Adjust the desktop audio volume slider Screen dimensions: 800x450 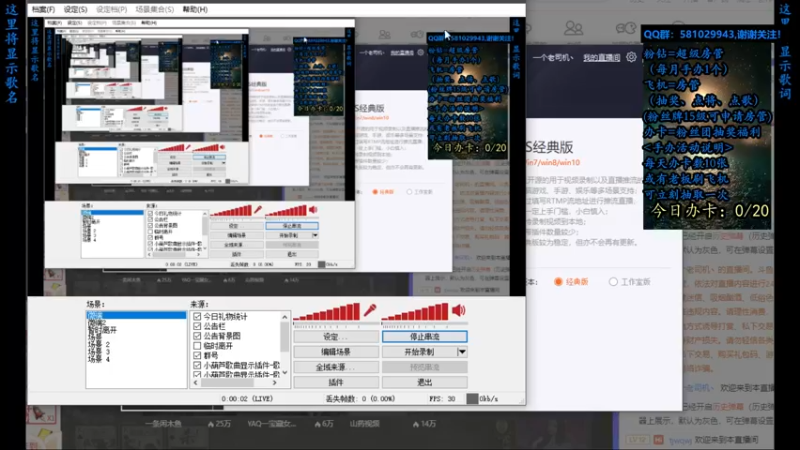(416, 312)
